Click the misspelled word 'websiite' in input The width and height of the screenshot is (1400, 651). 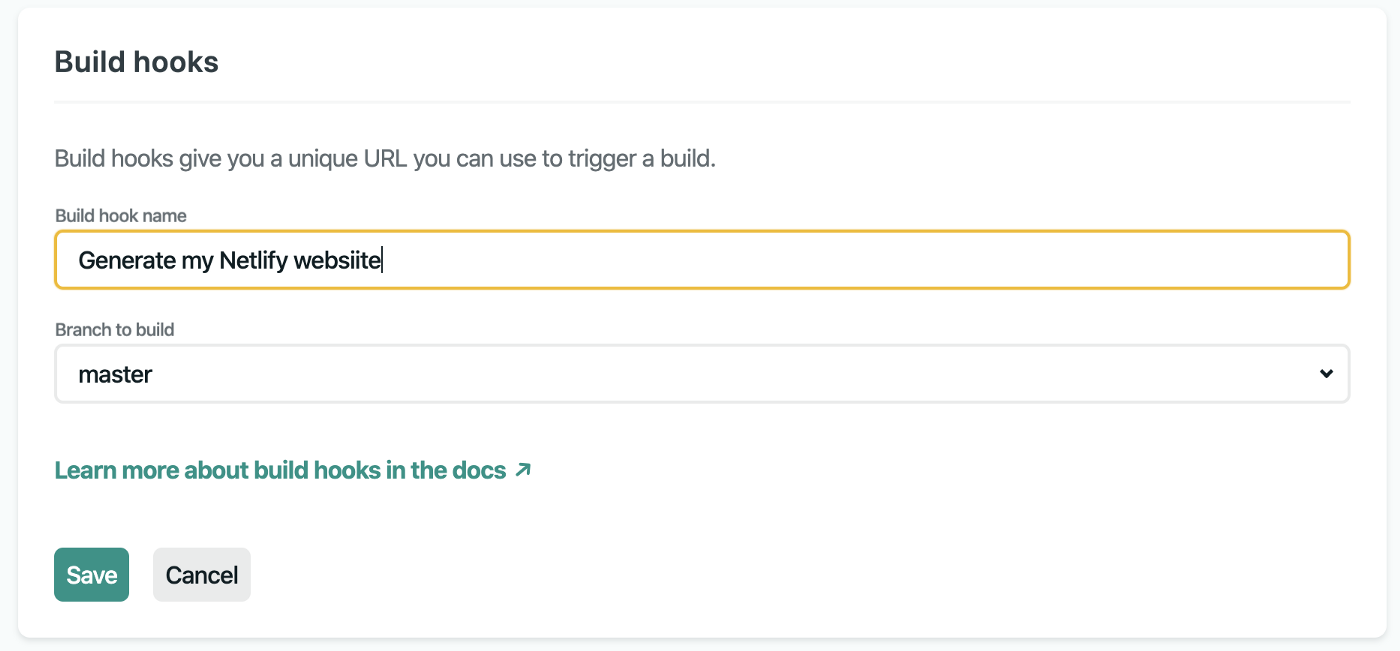tap(337, 261)
